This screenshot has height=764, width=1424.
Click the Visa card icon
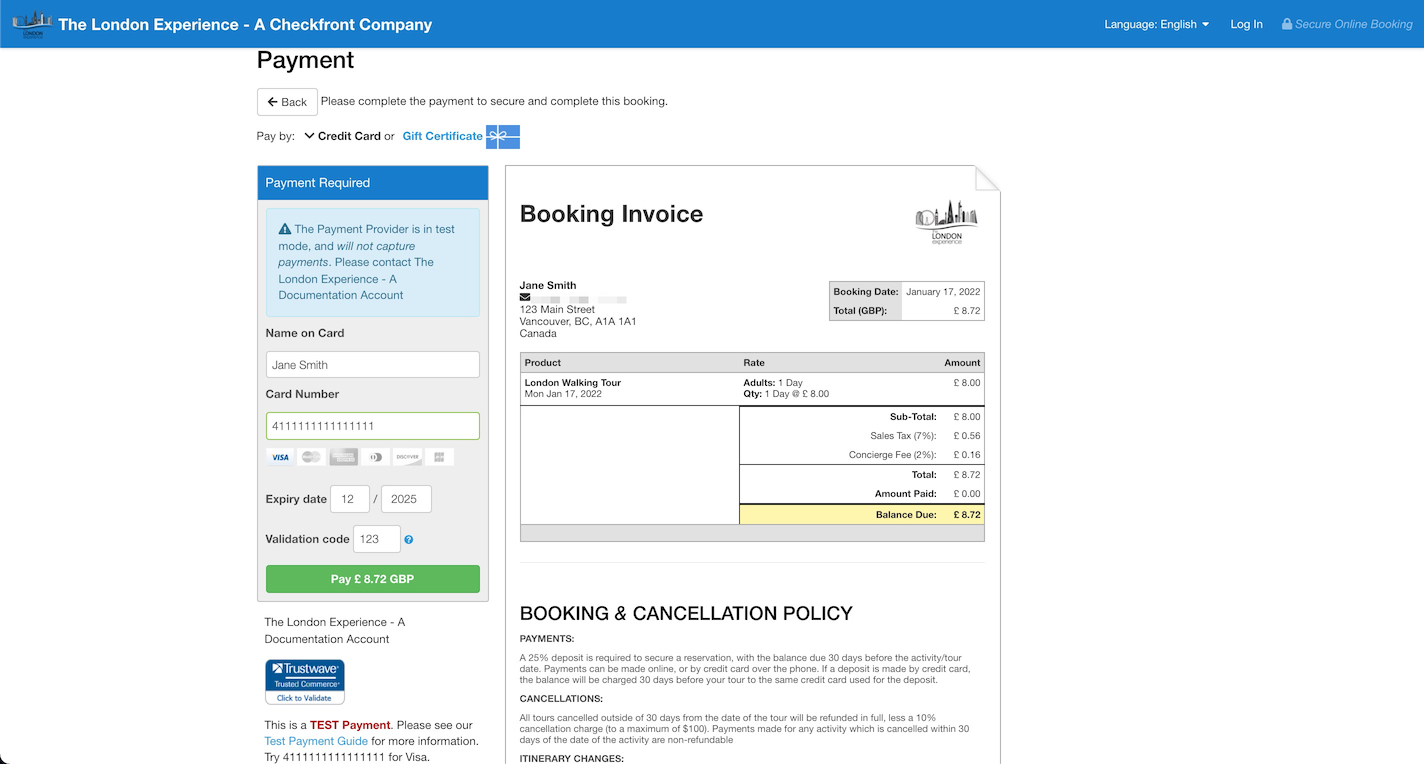(281, 457)
